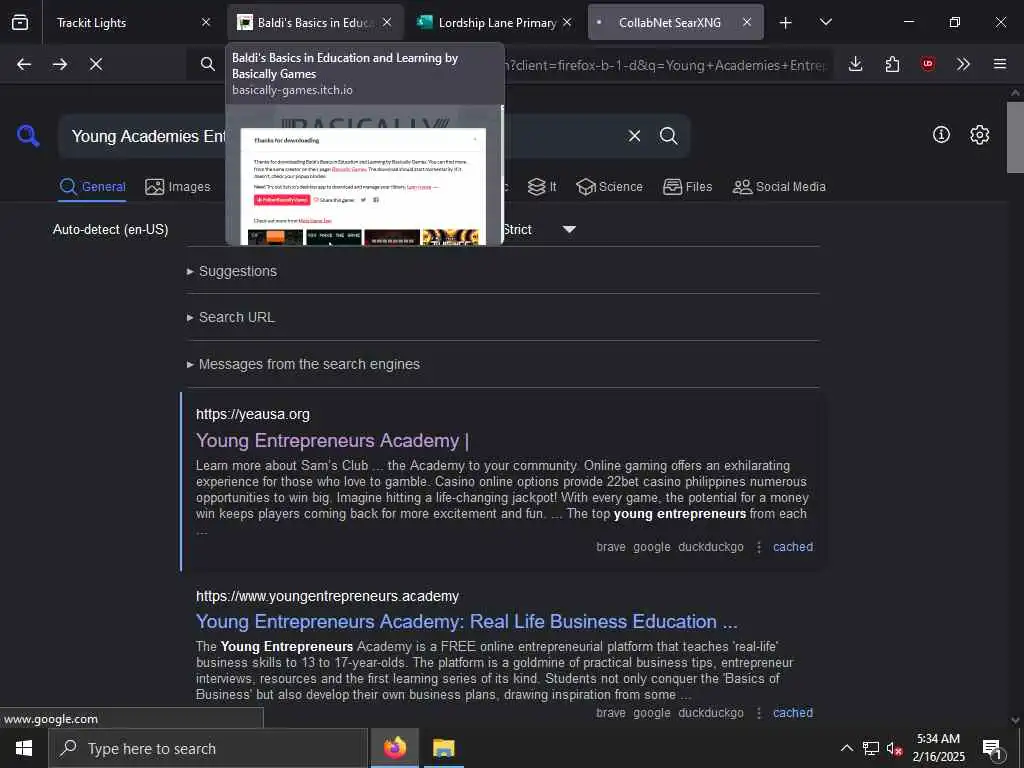The width and height of the screenshot is (1024, 768).
Task: Open SearXNG preferences gear
Action: [x=980, y=135]
